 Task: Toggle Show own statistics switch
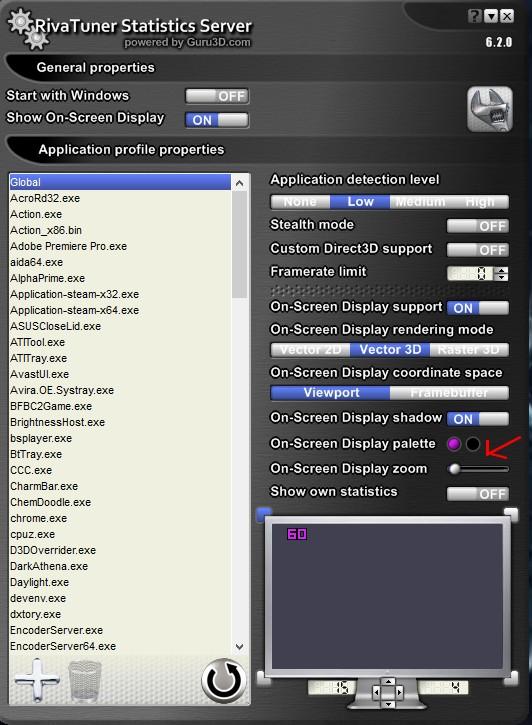pos(478,494)
